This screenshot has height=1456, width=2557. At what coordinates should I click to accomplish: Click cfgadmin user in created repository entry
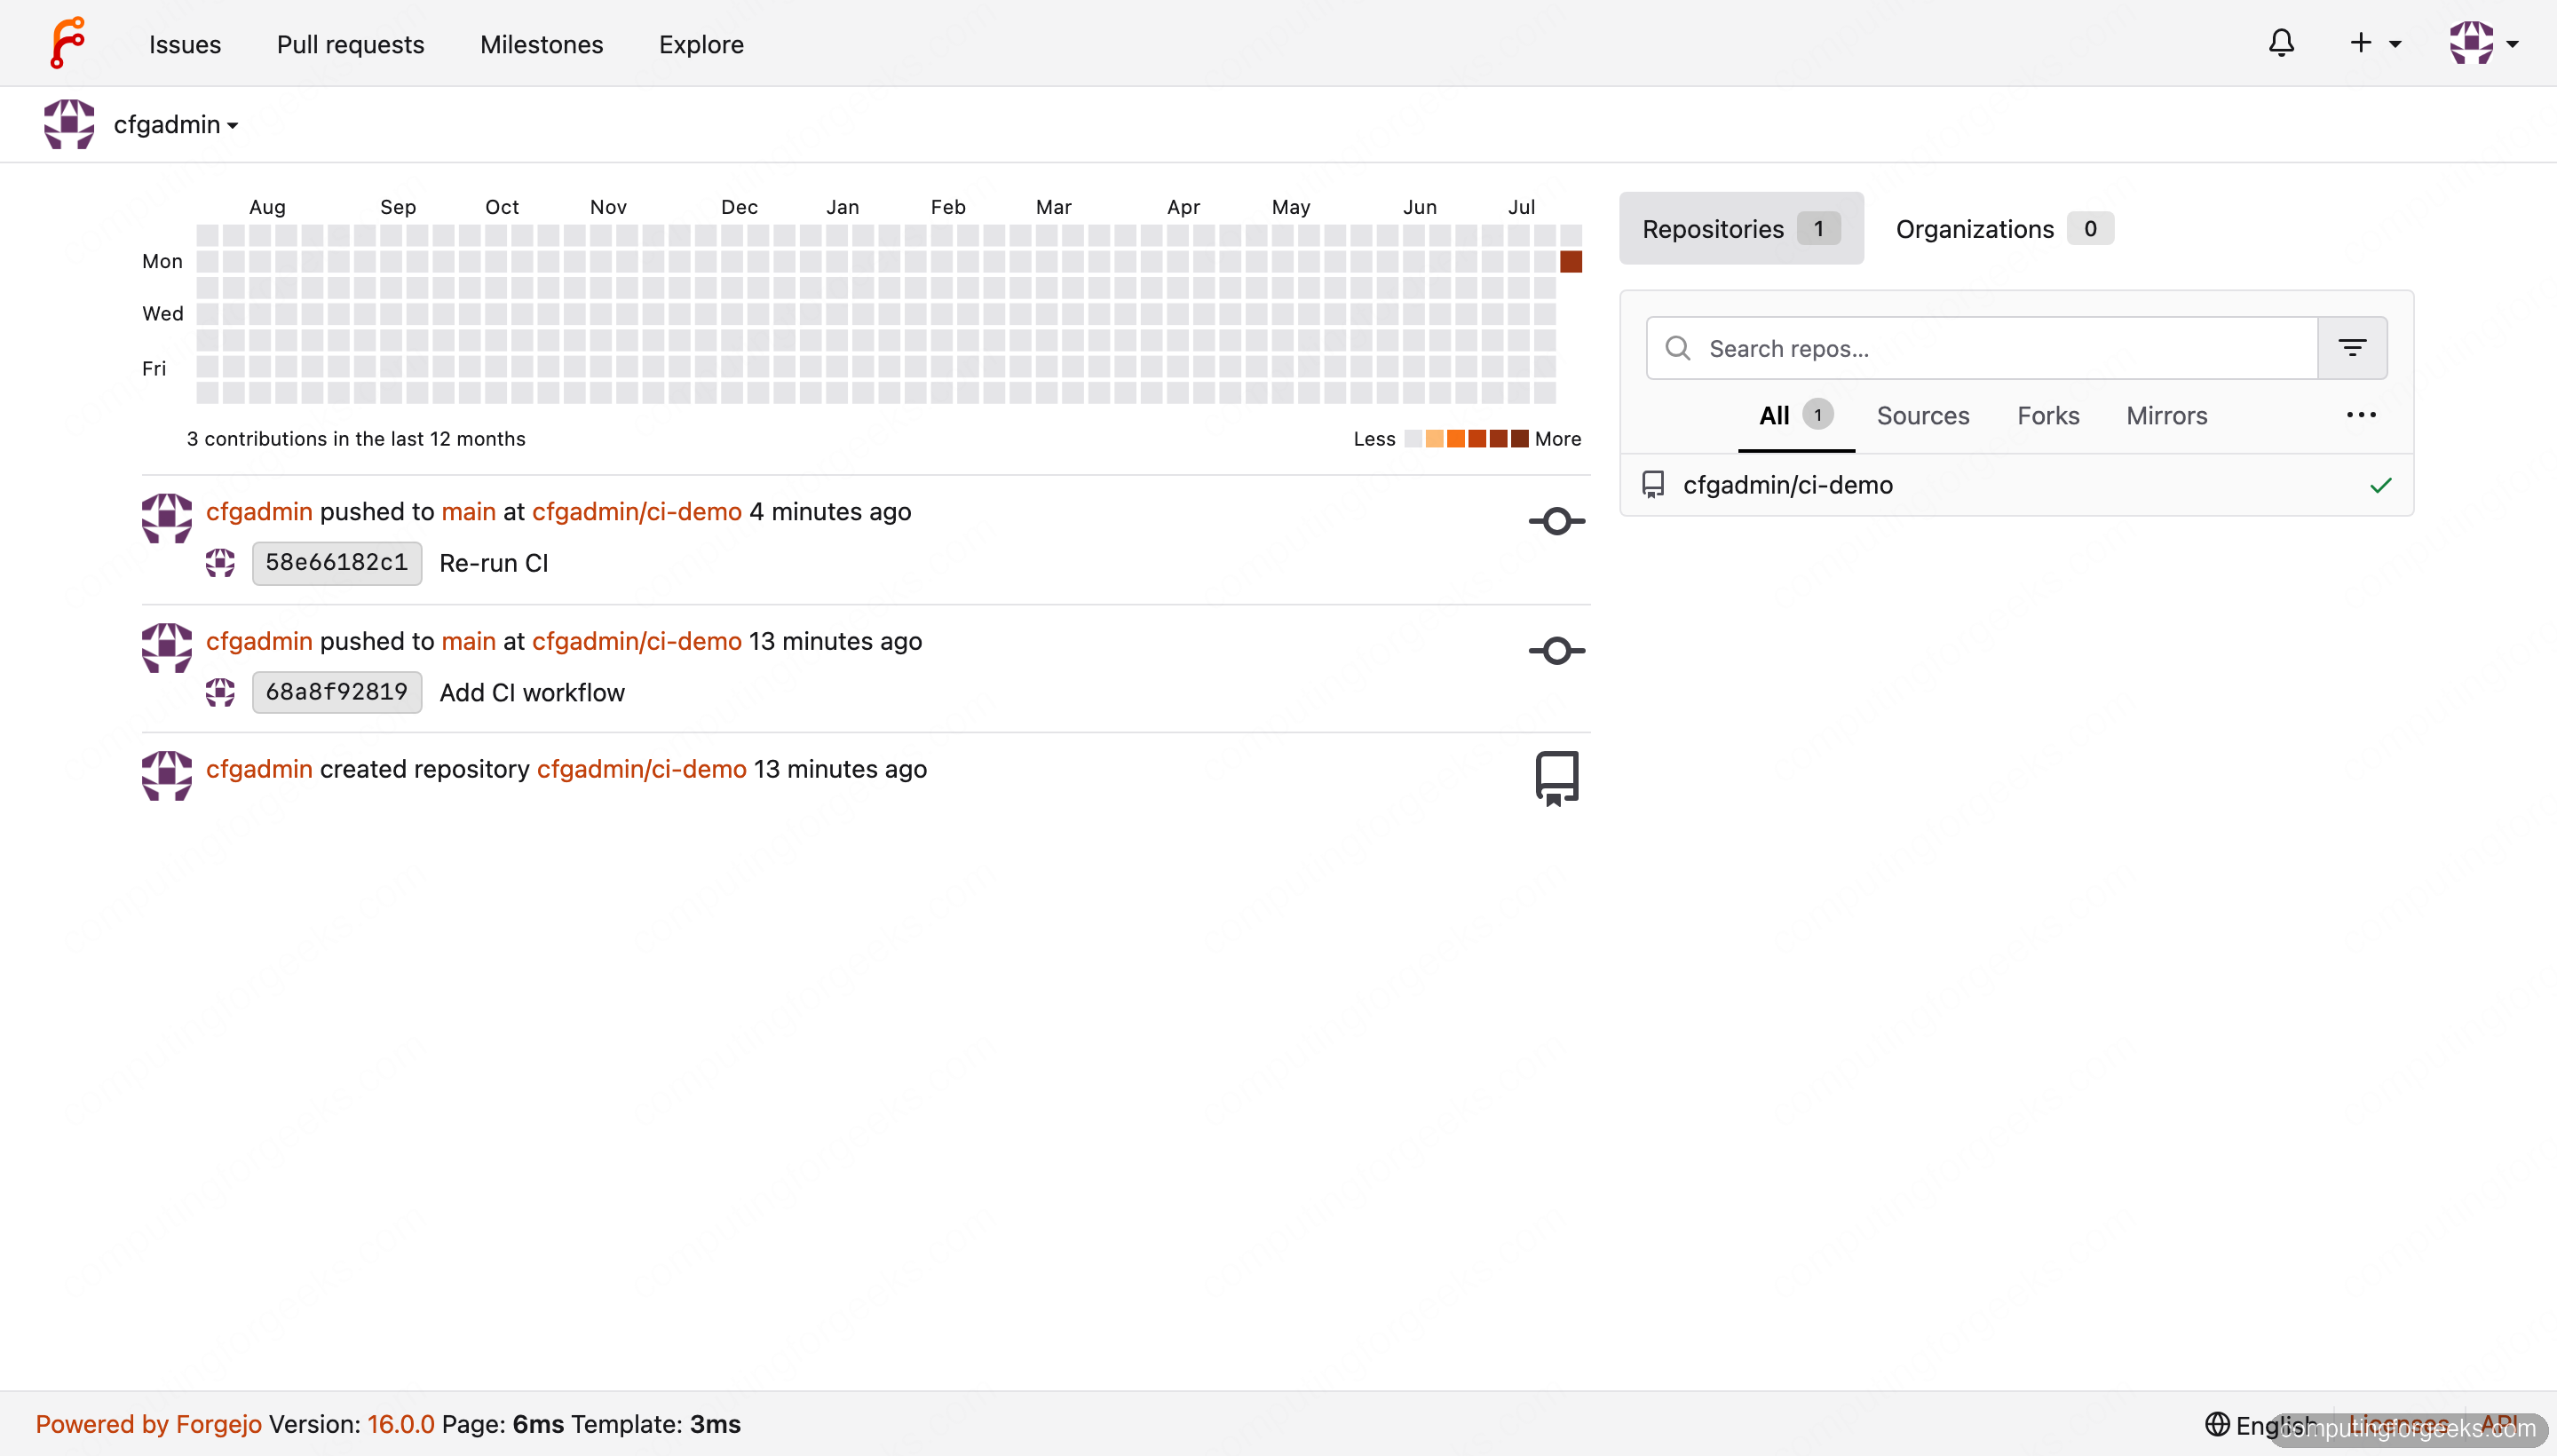259,769
